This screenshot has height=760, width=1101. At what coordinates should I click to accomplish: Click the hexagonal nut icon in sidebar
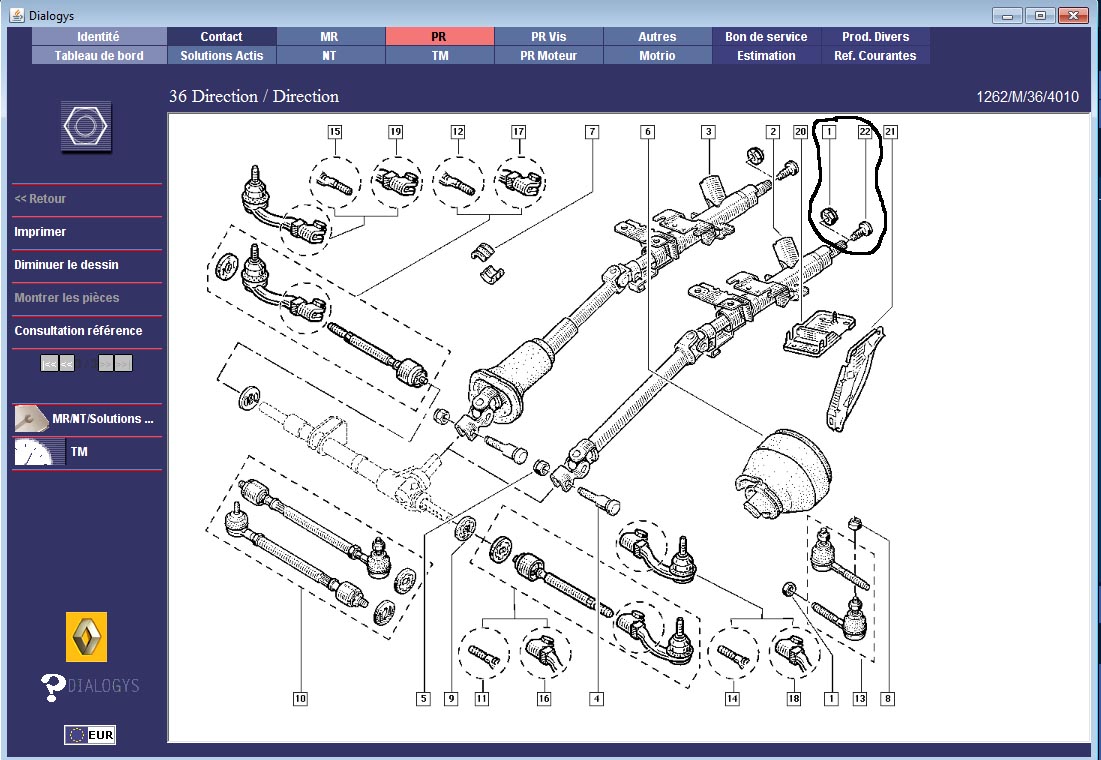(86, 127)
